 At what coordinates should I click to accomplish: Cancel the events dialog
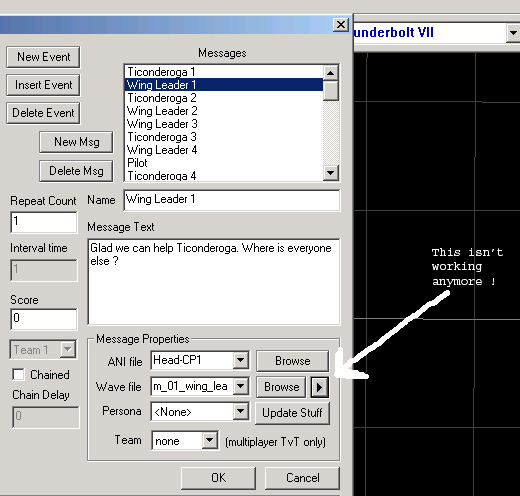point(302,478)
